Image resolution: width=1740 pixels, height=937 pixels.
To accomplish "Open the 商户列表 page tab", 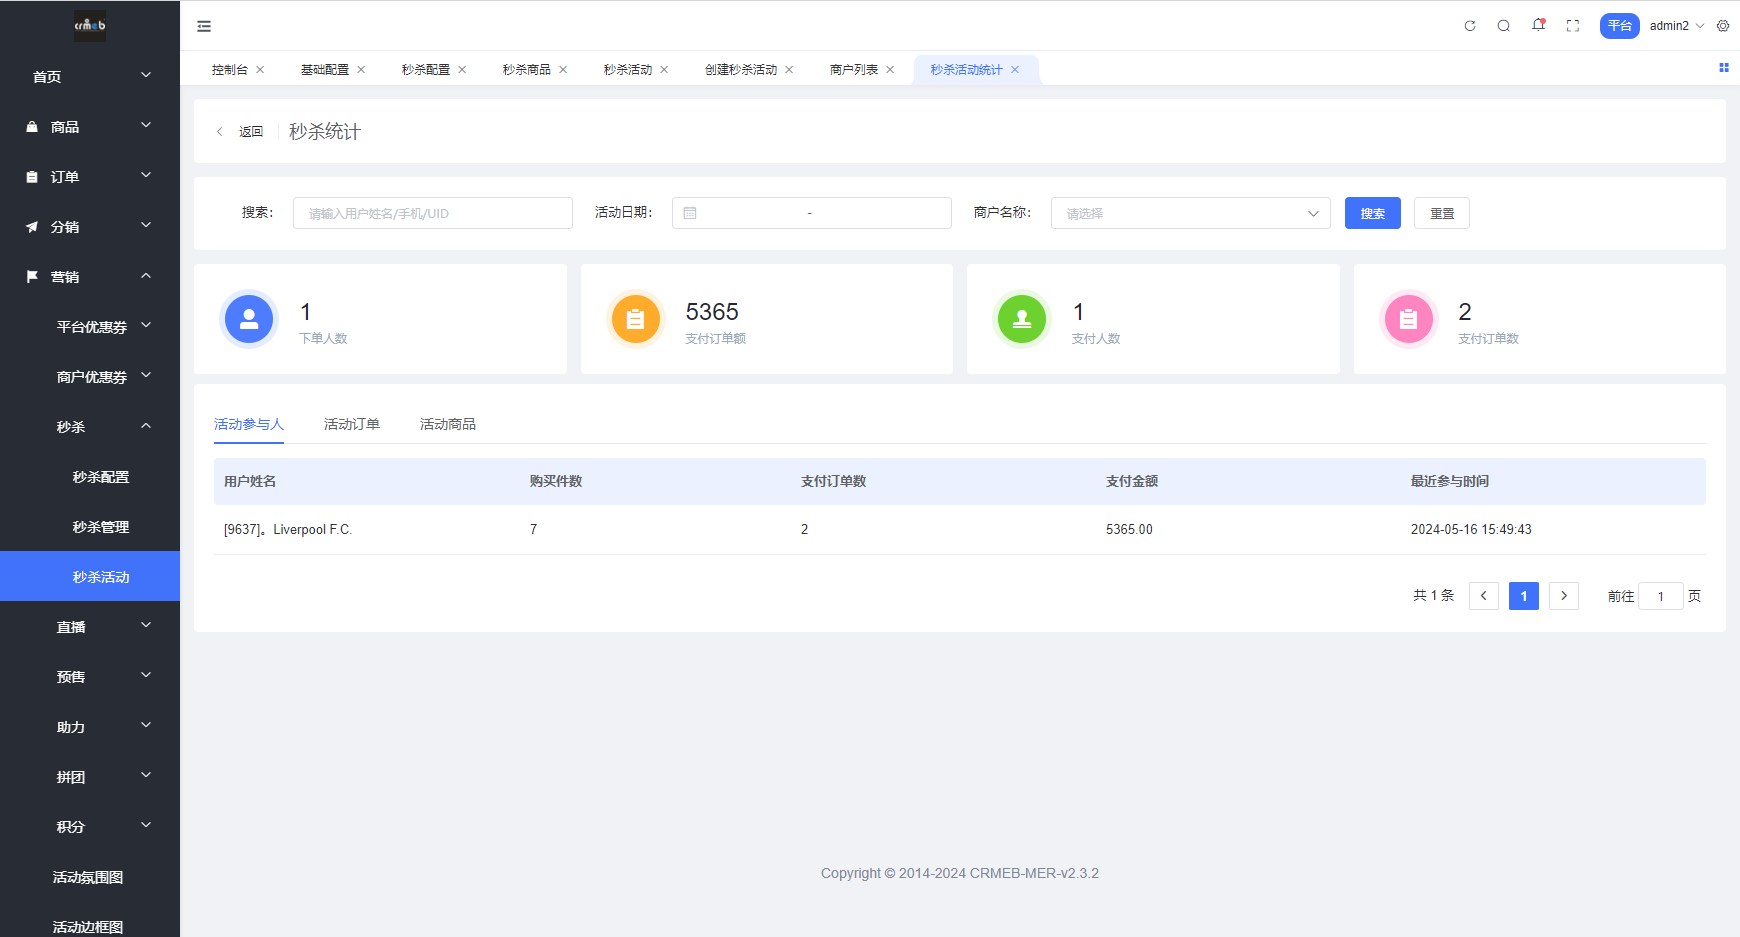I will click(854, 70).
